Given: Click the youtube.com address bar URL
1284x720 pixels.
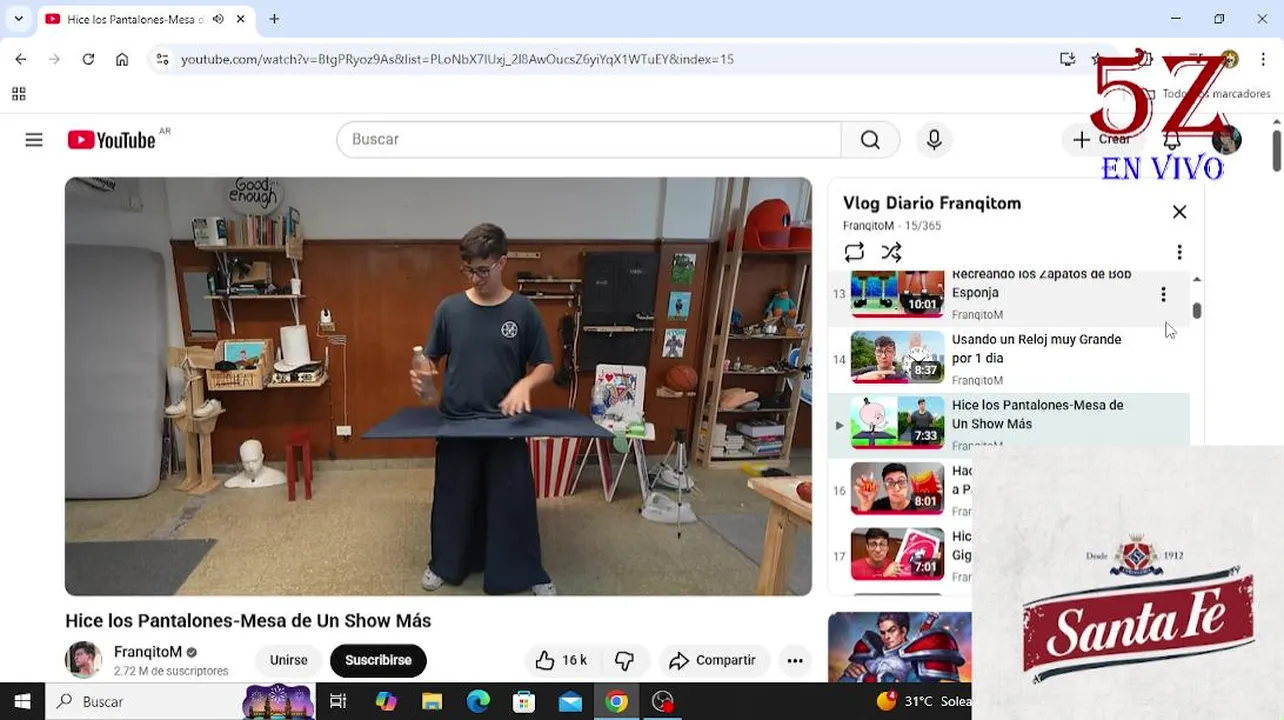Looking at the screenshot, I should (457, 59).
